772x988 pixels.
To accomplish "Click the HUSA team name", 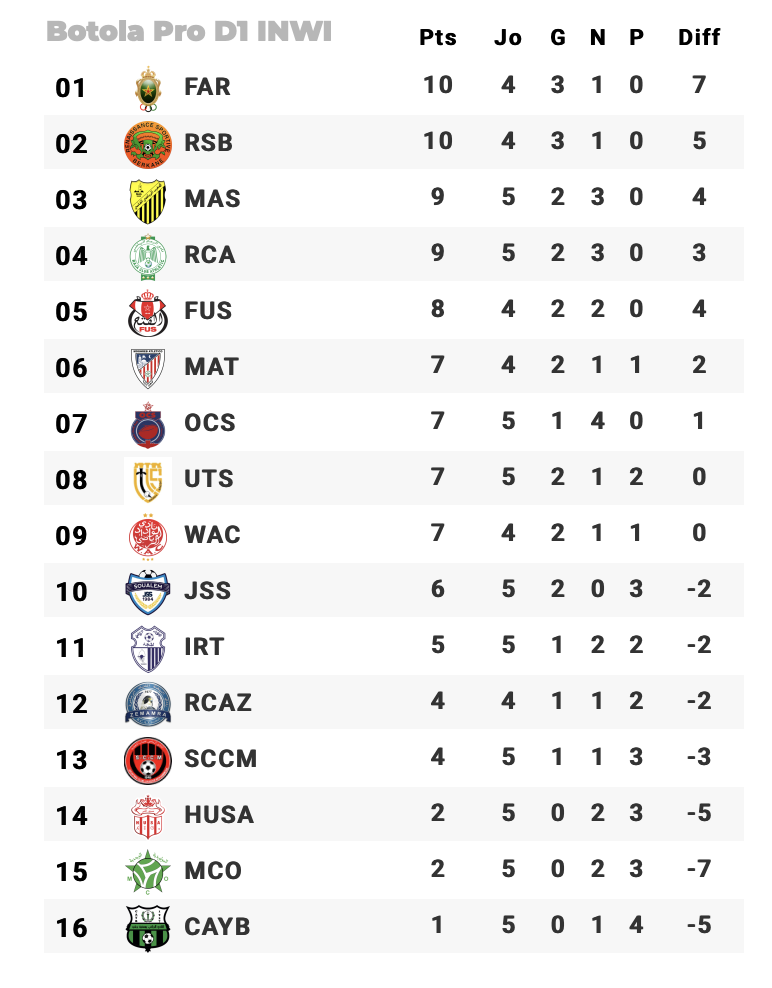I will coord(219,815).
